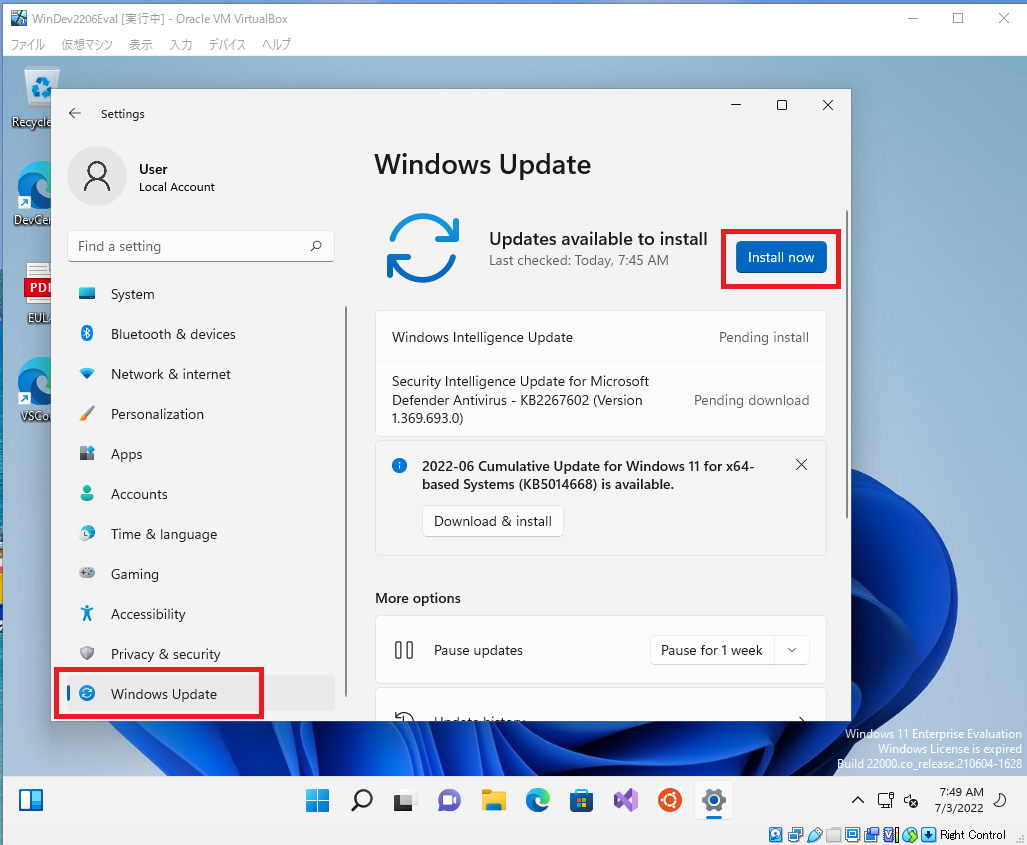Select the Recycle Bin desktop icon
Viewport: 1027px width, 845px height.
(36, 98)
